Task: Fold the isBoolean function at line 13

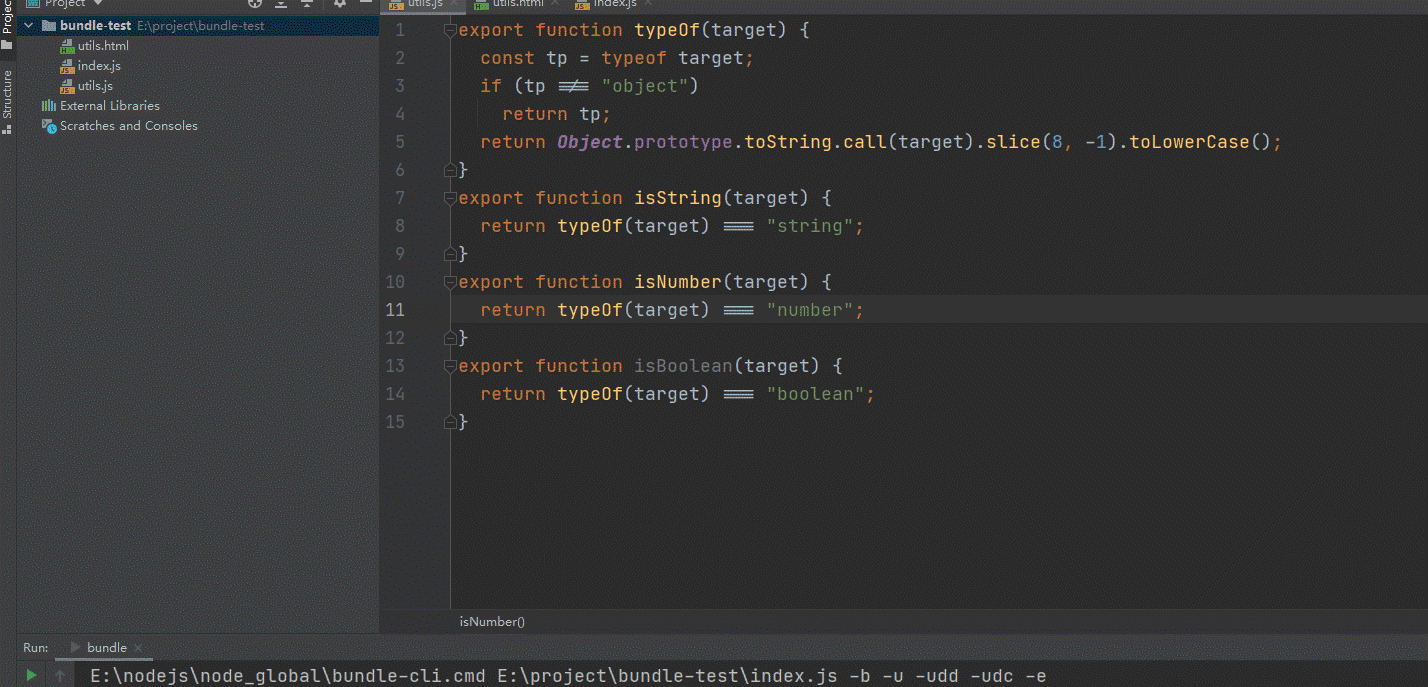Action: pos(450,366)
